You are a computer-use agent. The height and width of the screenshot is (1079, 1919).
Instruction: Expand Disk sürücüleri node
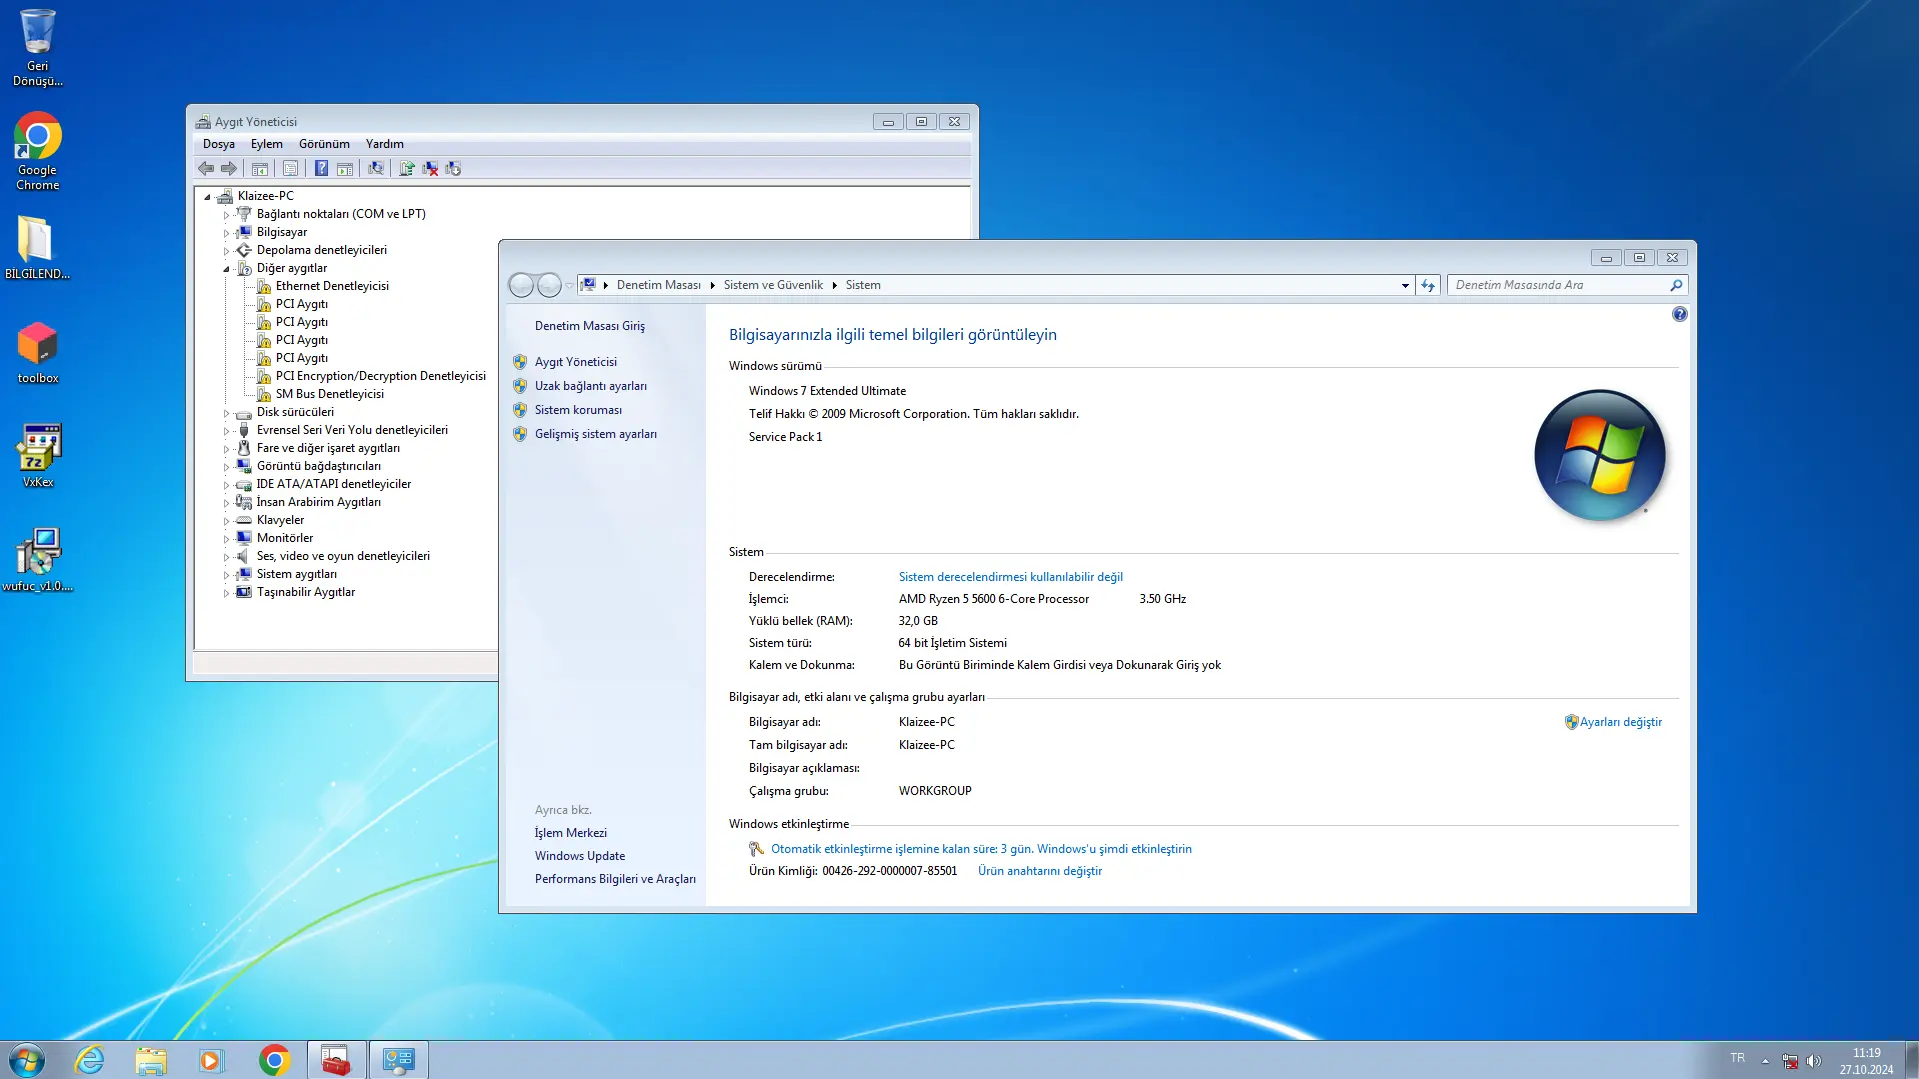click(226, 412)
